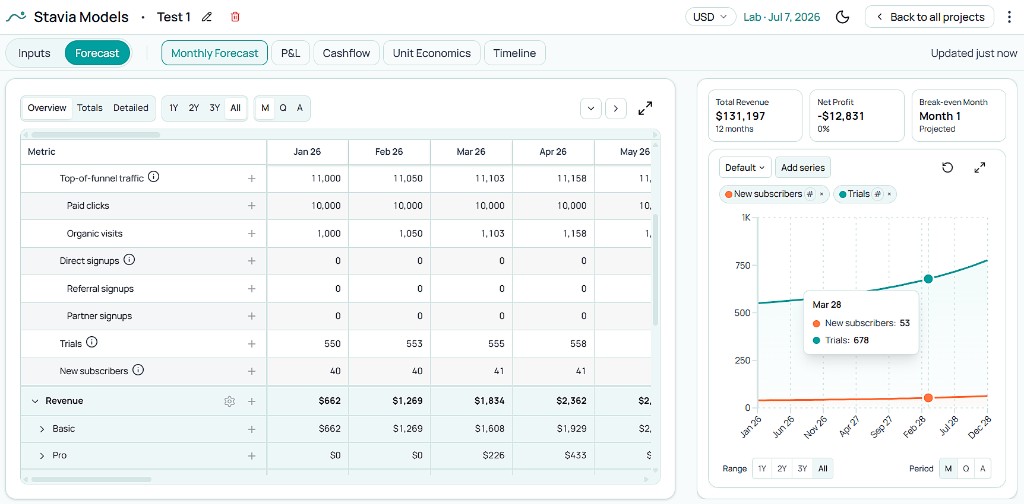
Task: Click Net Profit -$12,831 card
Action: (x=857, y=116)
